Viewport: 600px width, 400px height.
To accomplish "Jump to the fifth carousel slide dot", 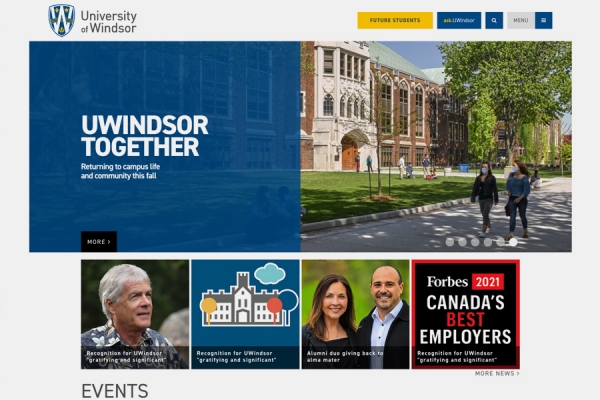I will point(501,241).
